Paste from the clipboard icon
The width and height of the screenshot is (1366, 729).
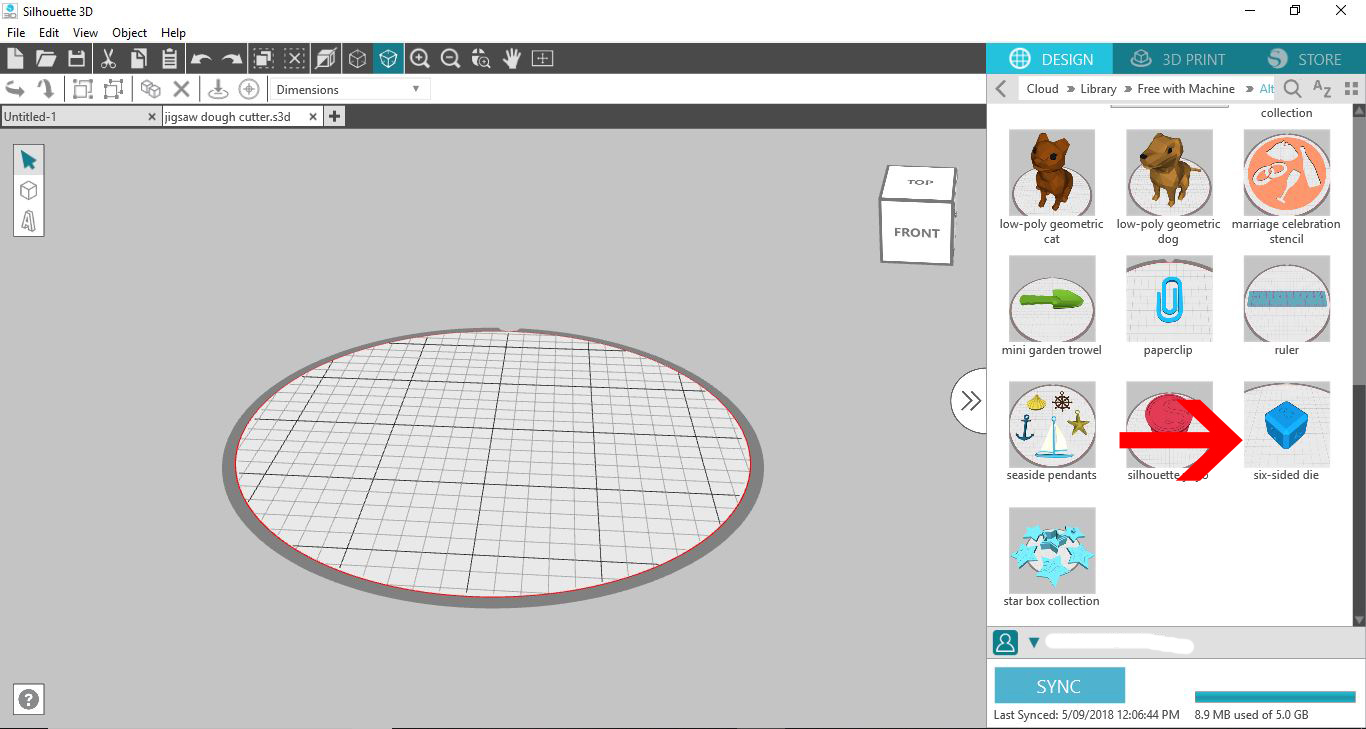[169, 59]
